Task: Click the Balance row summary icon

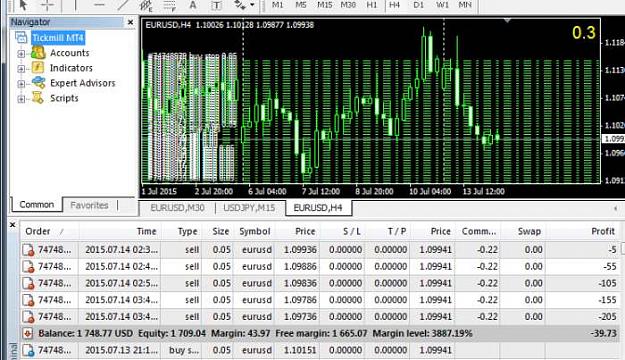Action: [28, 333]
